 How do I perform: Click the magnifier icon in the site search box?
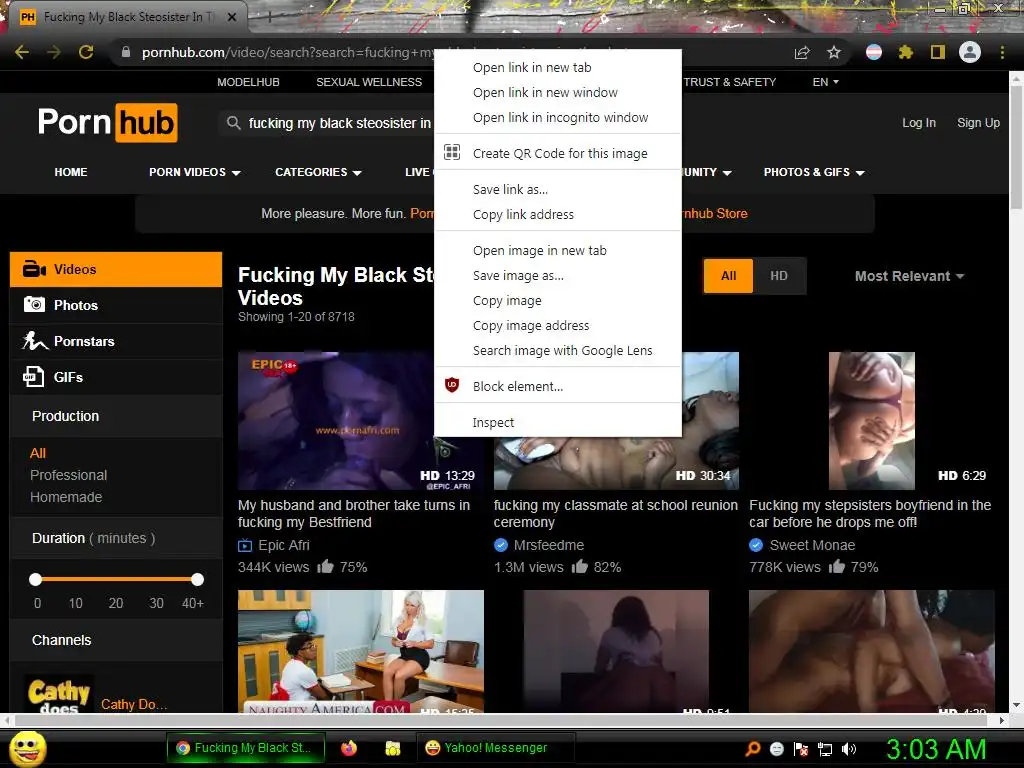(x=233, y=123)
